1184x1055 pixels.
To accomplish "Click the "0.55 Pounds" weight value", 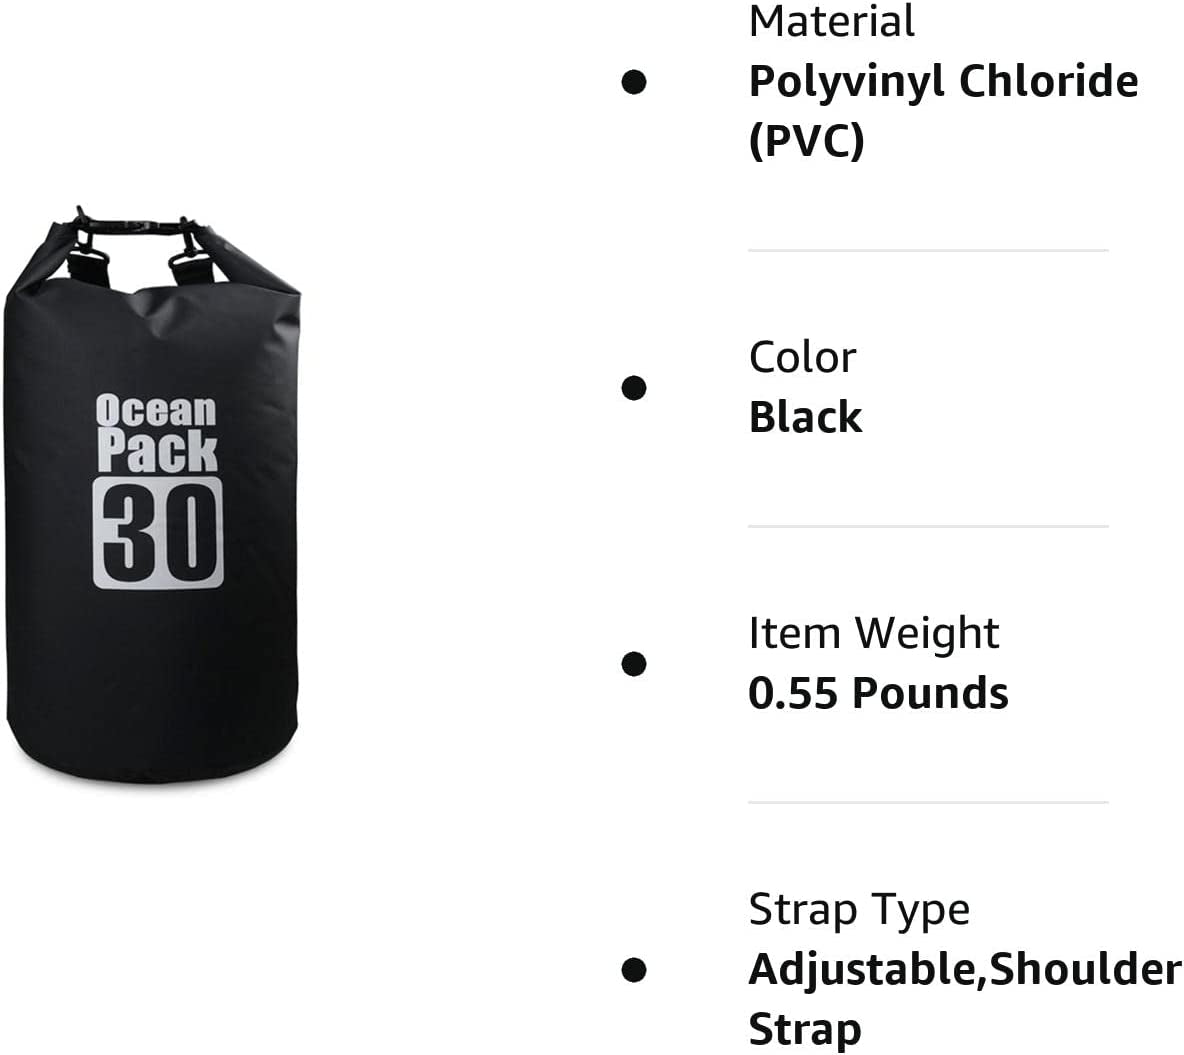I will (x=878, y=693).
